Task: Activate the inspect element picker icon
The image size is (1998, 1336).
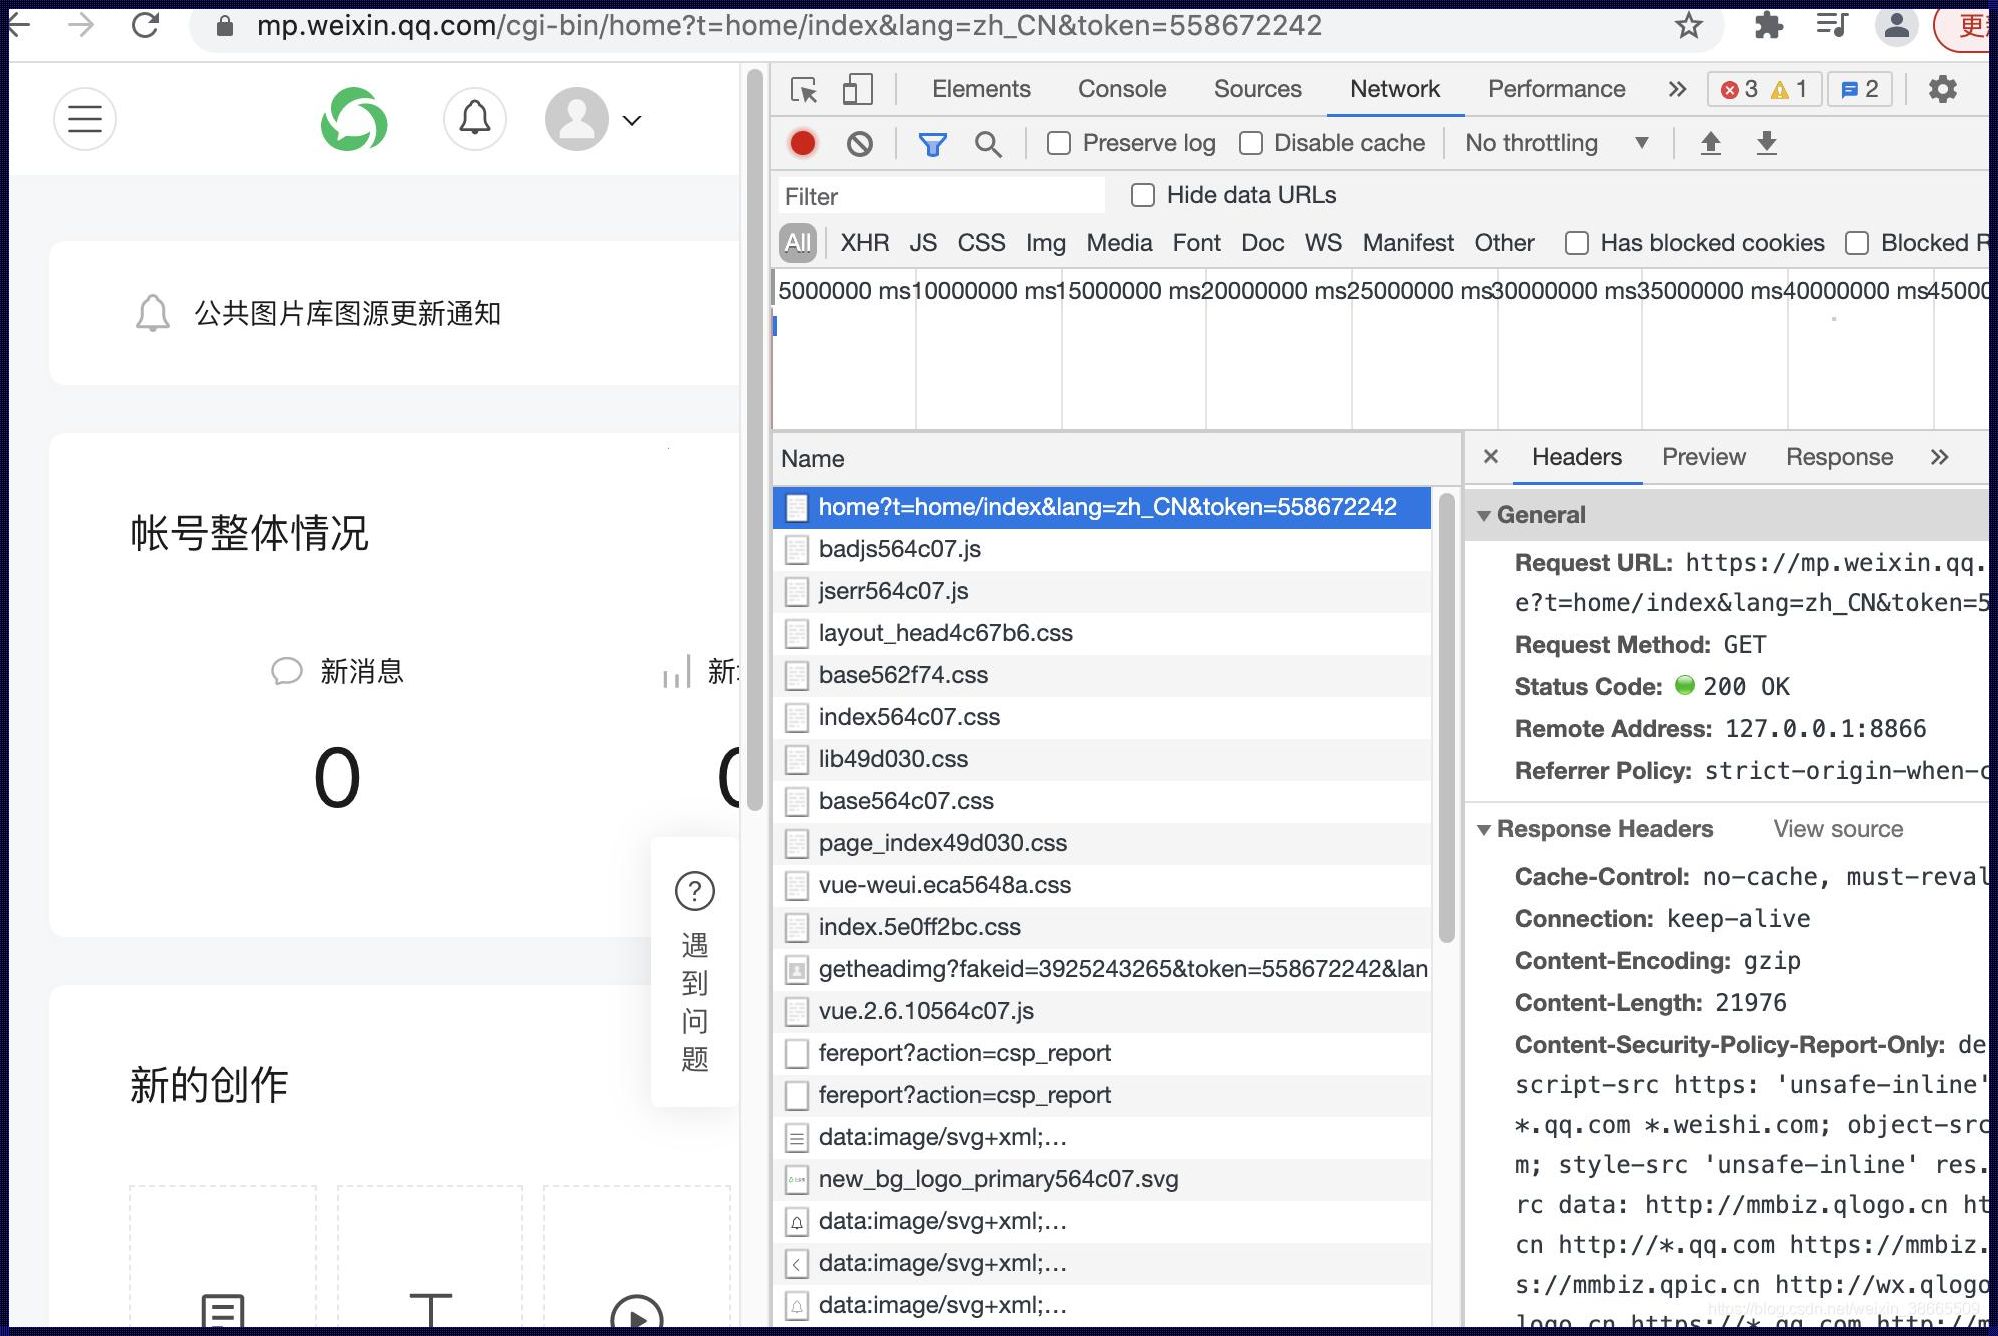Action: (x=804, y=90)
